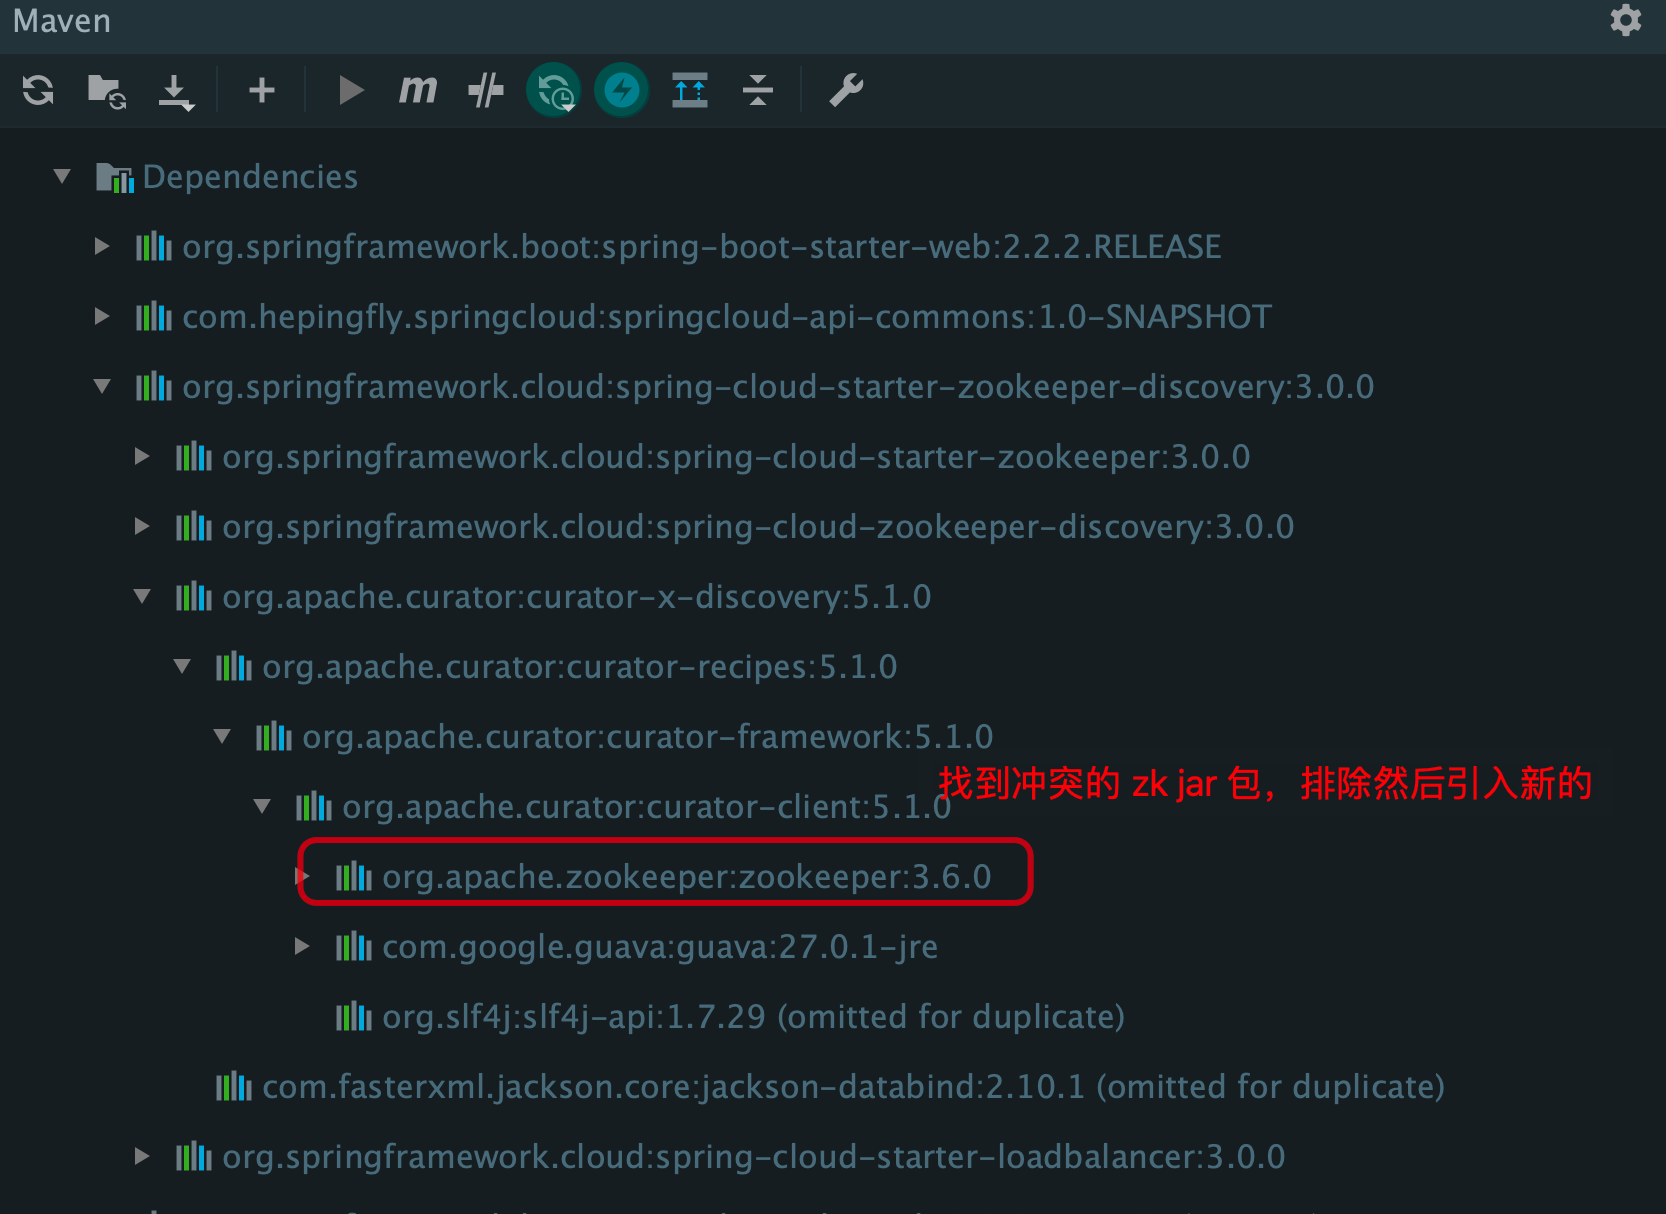1666x1214 pixels.
Task: Click library icon beside spring-cloud-starter-loadbalancer
Action: click(x=193, y=1157)
